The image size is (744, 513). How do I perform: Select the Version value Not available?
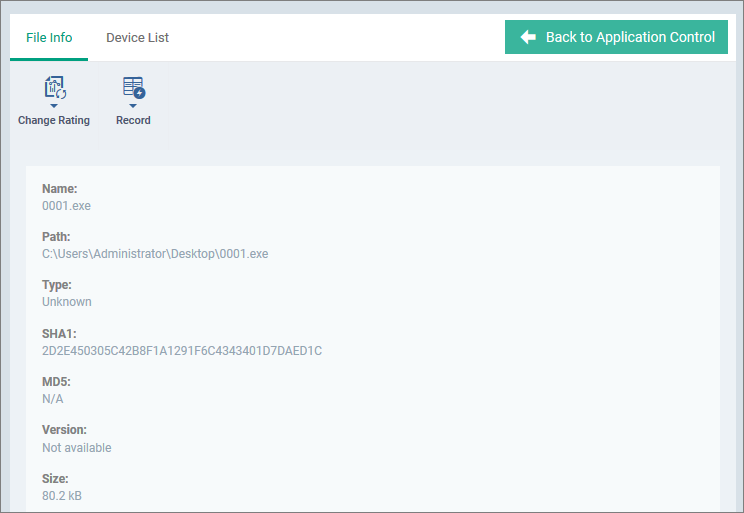point(77,448)
